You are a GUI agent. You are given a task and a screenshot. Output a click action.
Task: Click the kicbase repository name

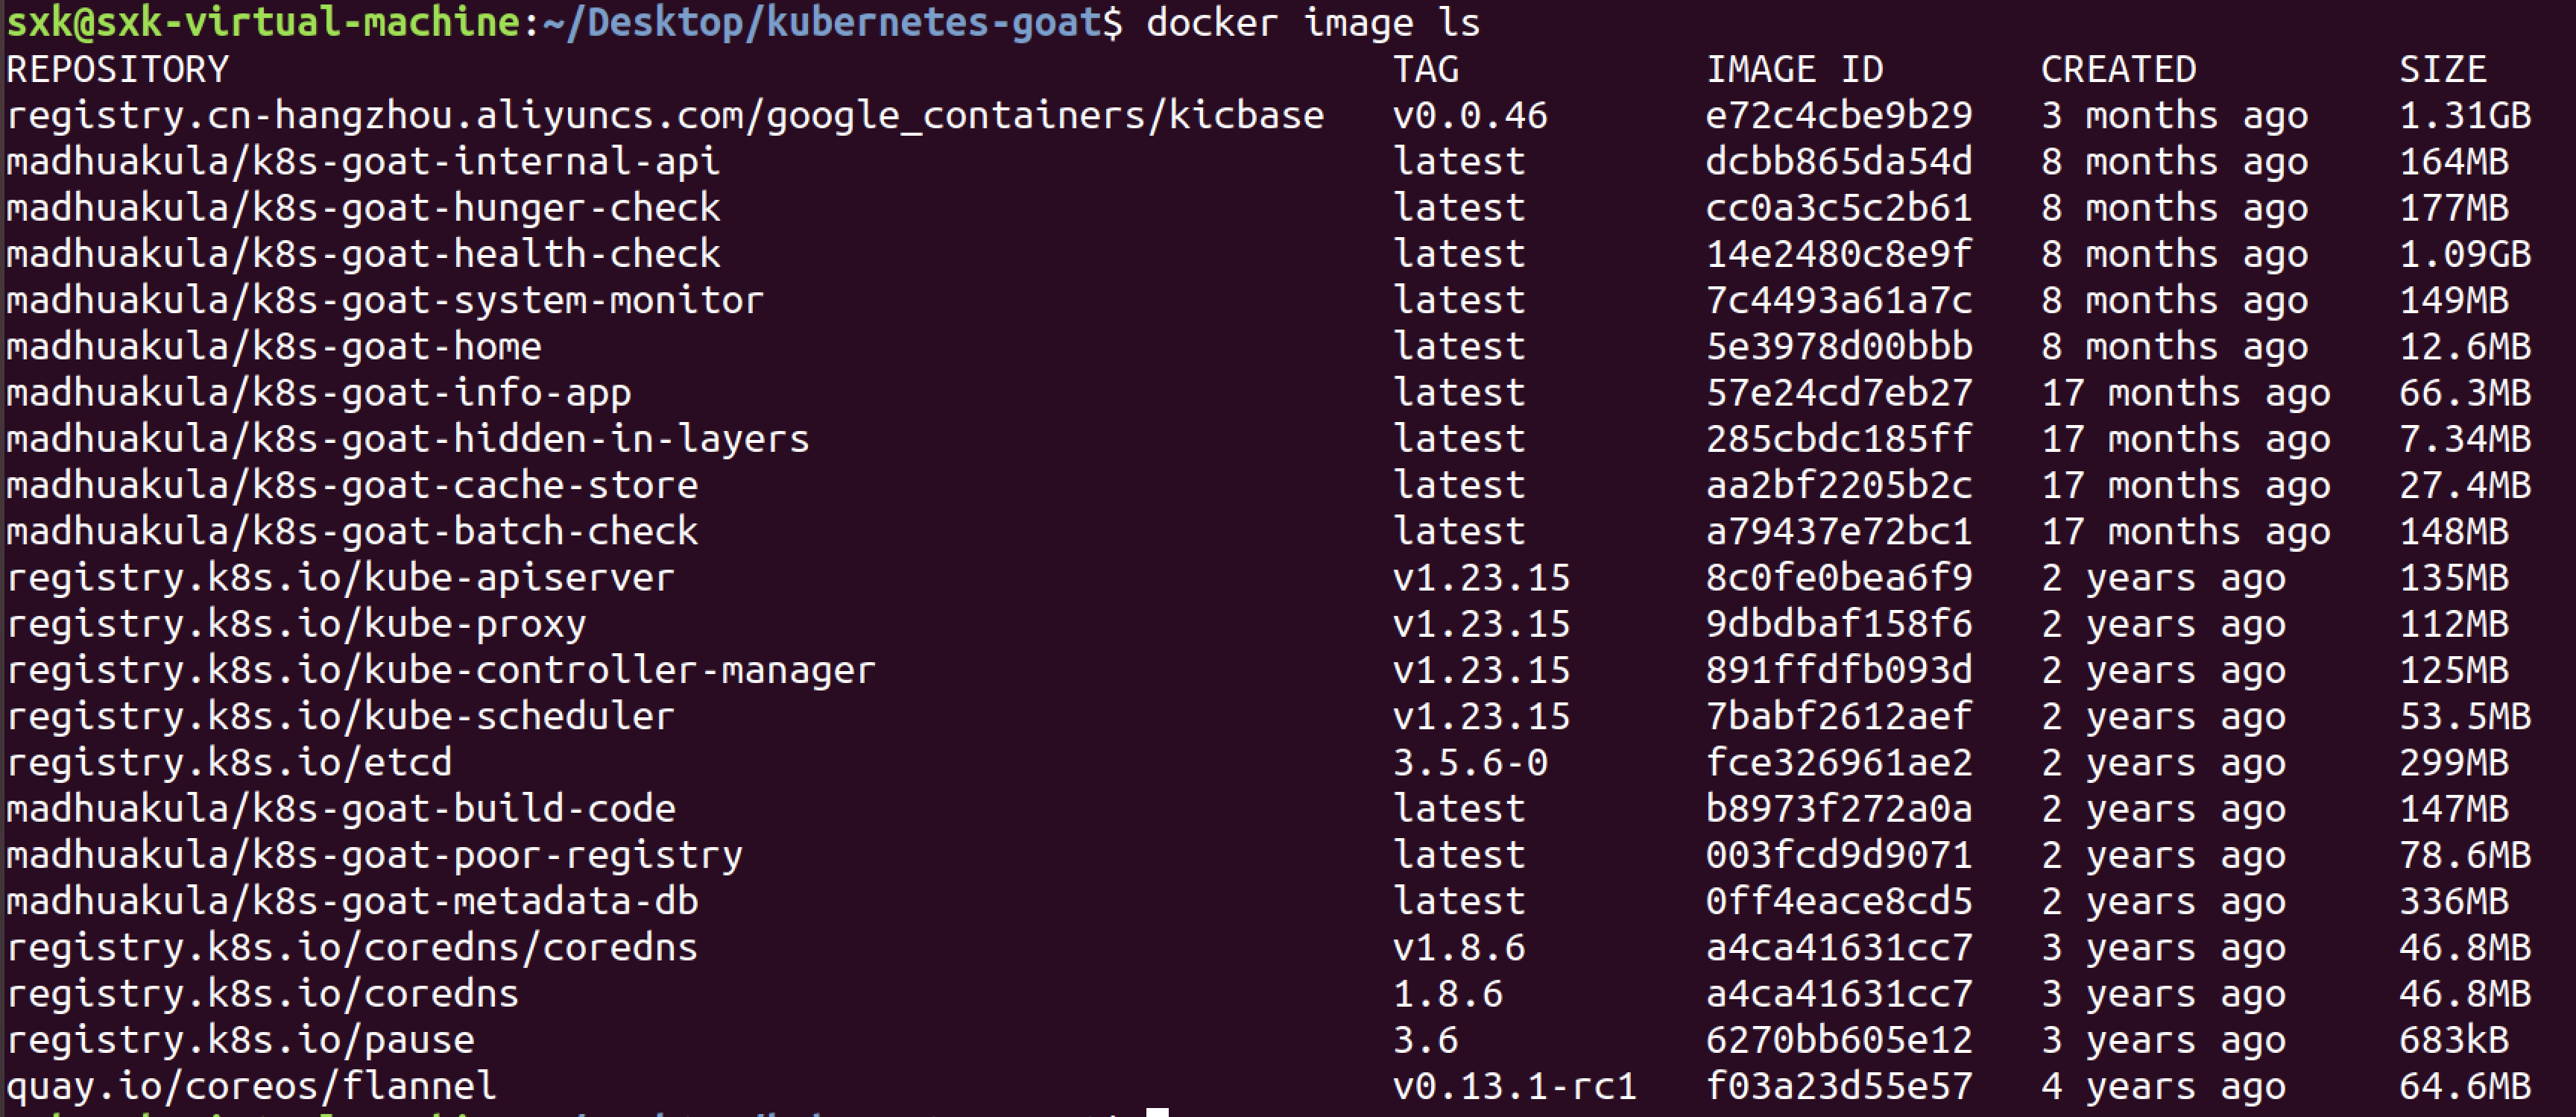(665, 116)
